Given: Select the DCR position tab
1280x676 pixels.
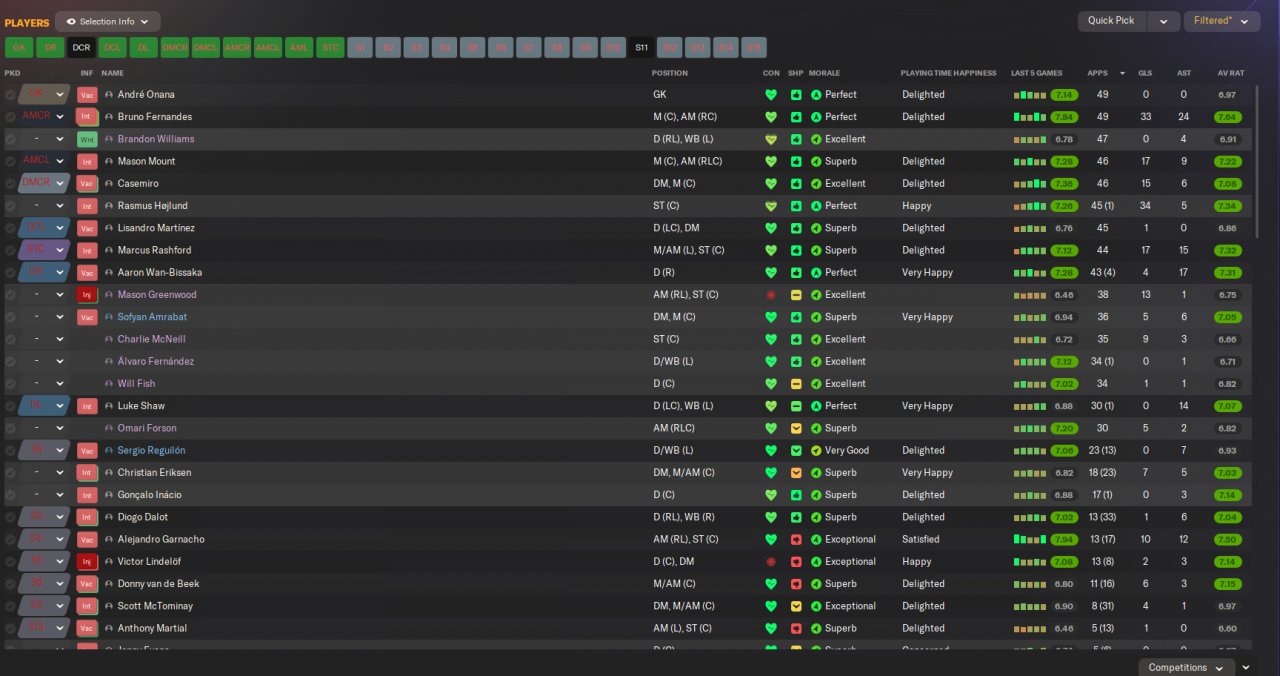Looking at the screenshot, I should coord(81,47).
